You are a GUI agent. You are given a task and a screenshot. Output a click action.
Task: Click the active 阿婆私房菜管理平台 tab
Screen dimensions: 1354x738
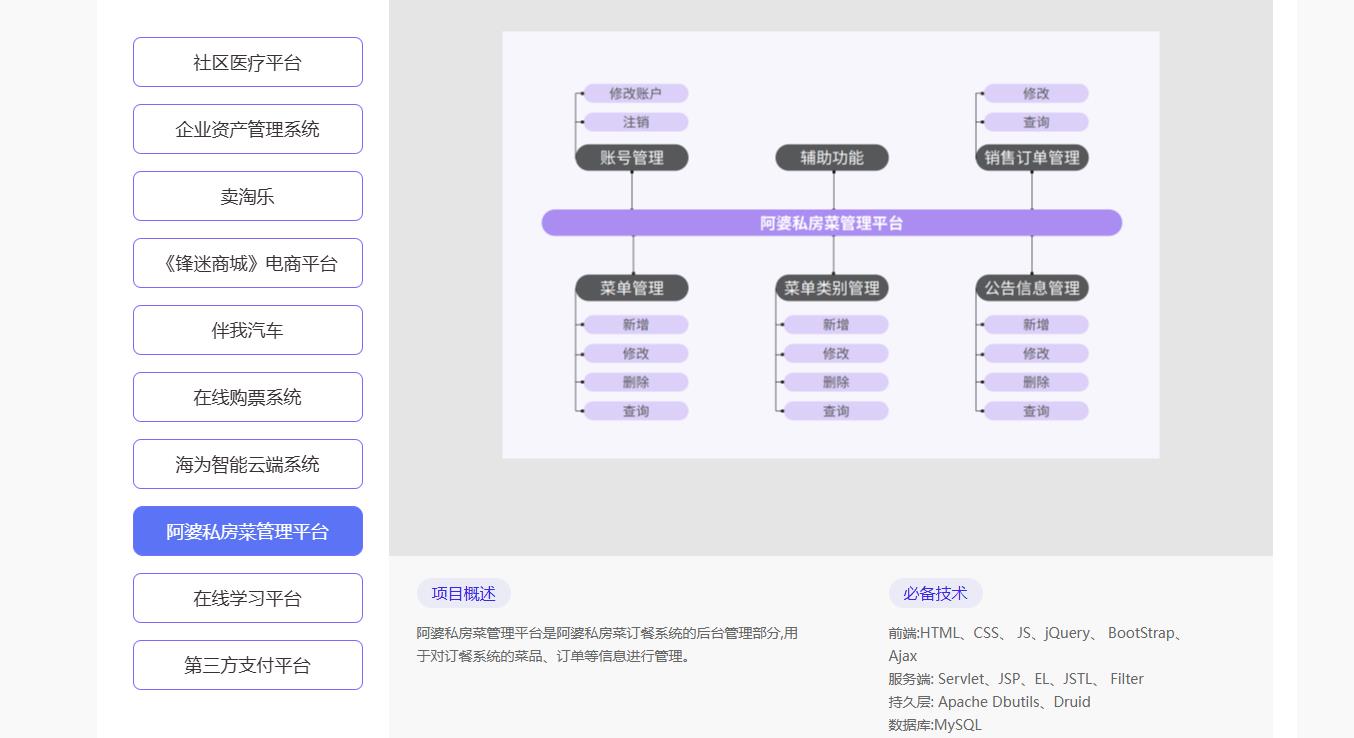[x=247, y=531]
